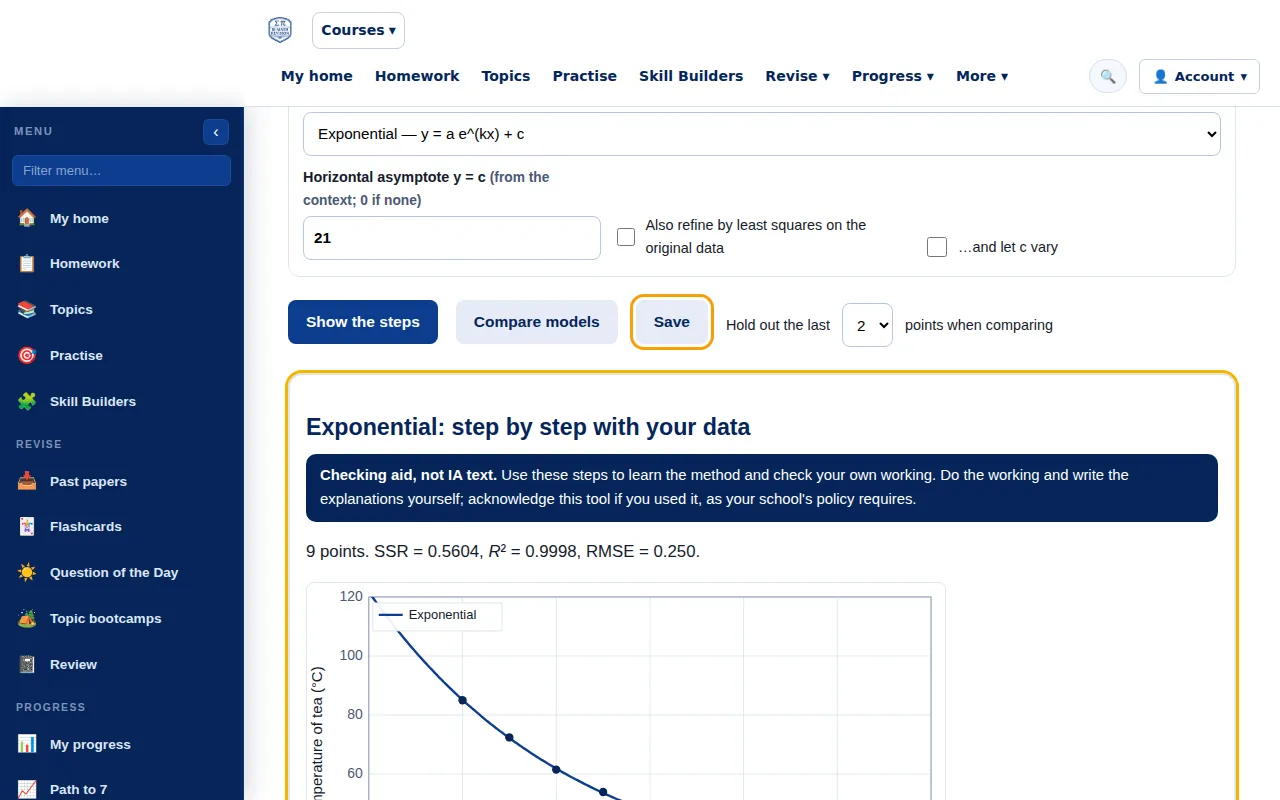Open Flashcards link in sidebar
The height and width of the screenshot is (800, 1280).
[x=86, y=526]
